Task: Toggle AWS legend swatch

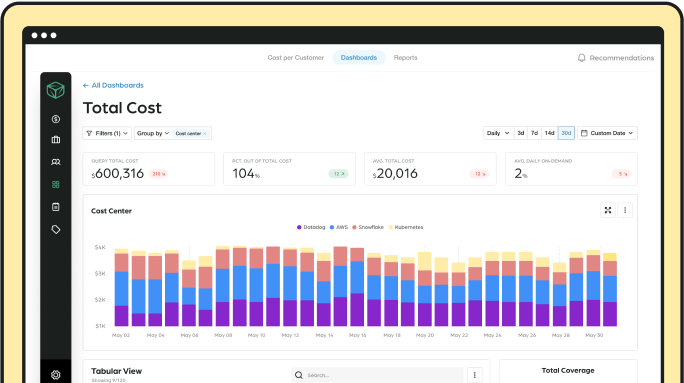Action: point(332,227)
